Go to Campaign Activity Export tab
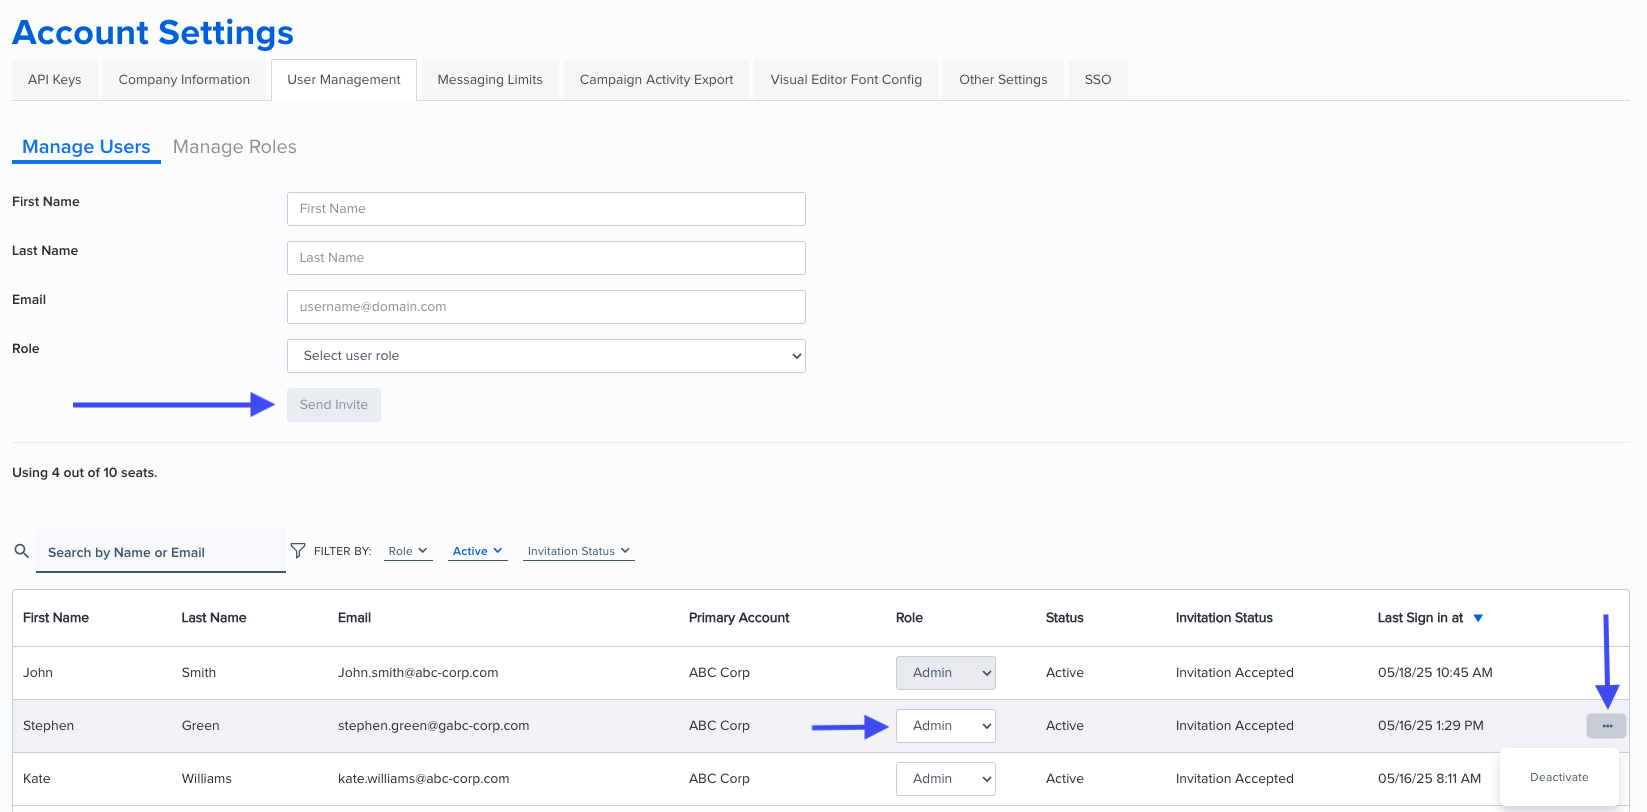The height and width of the screenshot is (812, 1647). pos(656,80)
